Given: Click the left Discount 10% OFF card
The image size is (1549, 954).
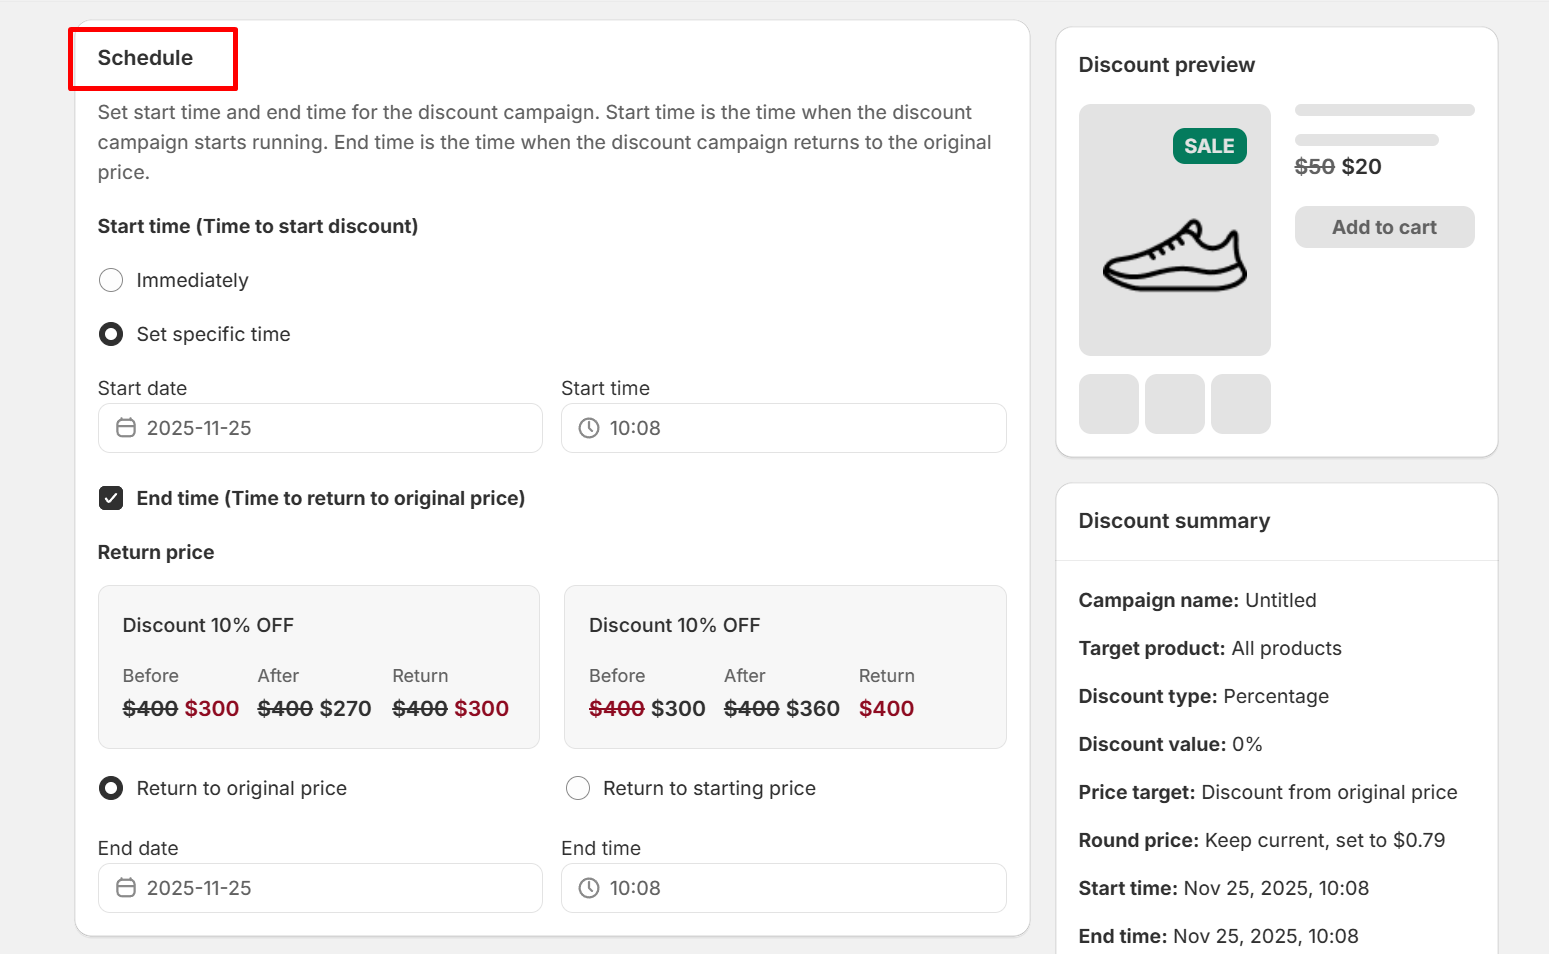Looking at the screenshot, I should (318, 666).
